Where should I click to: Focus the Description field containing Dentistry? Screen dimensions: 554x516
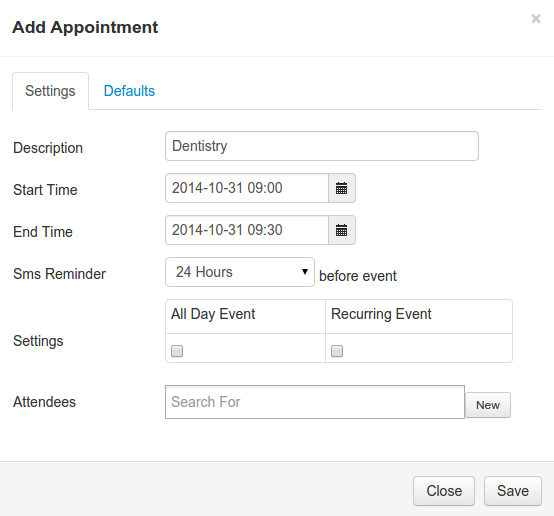(x=322, y=146)
